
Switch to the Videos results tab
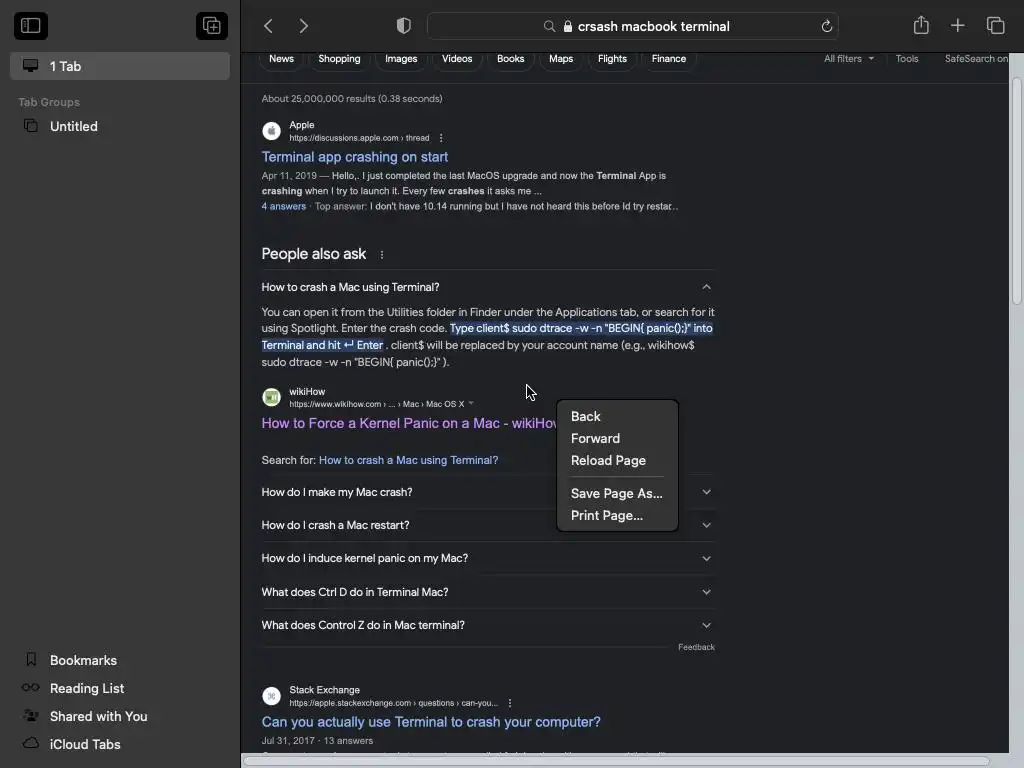tap(457, 59)
